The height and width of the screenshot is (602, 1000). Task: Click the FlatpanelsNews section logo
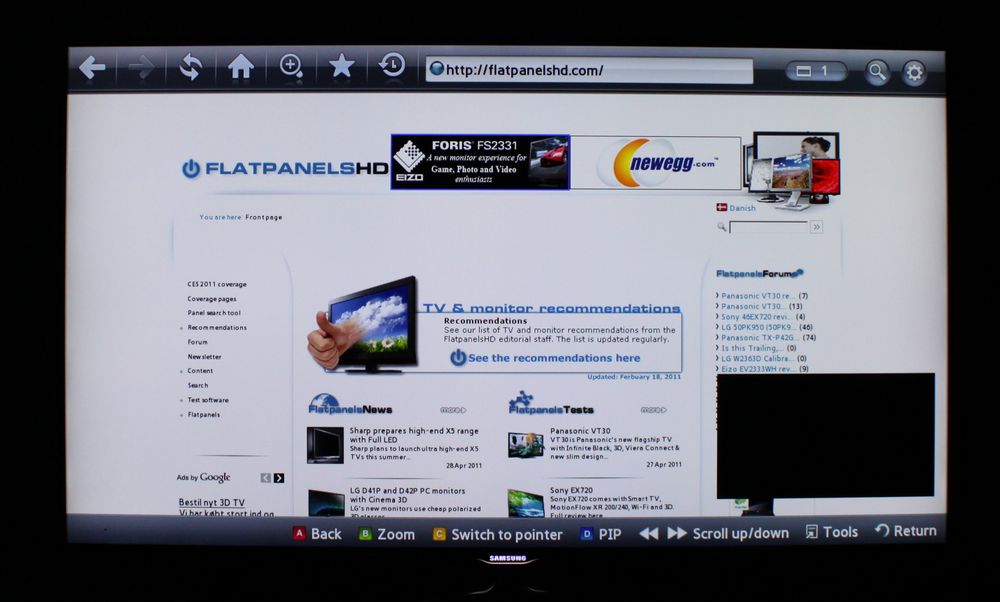click(350, 404)
